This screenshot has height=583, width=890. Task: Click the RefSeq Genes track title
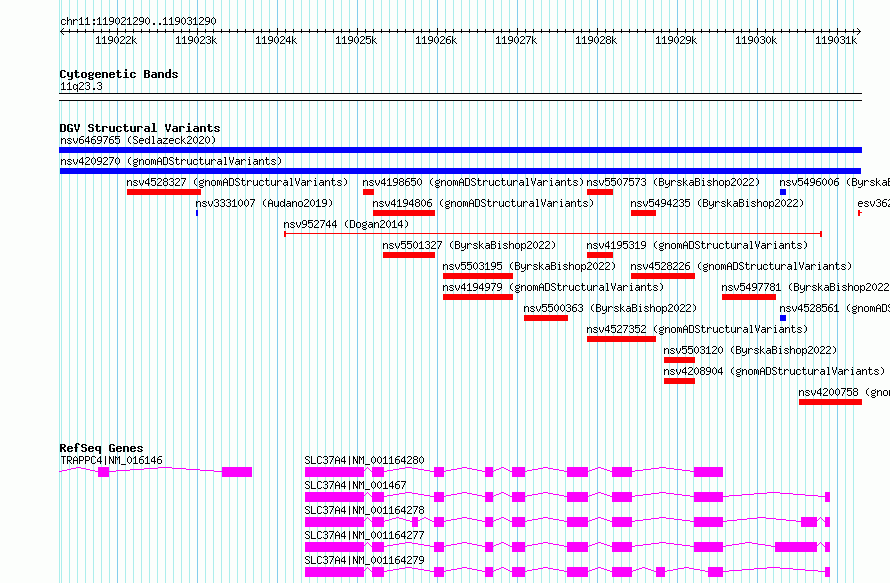tap(101, 448)
